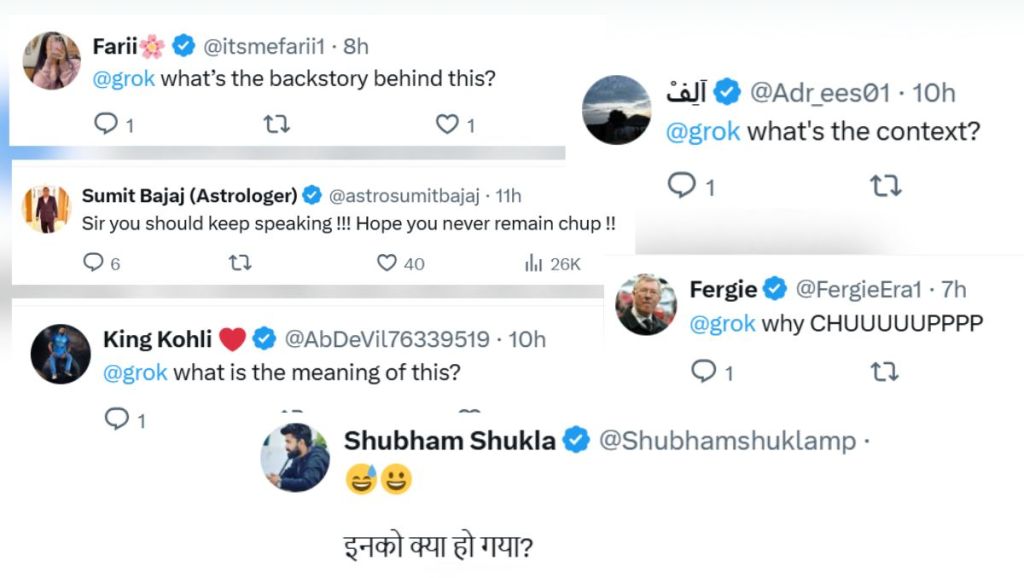The height and width of the screenshot is (578, 1024).
Task: Open King Kohli's profile avatar
Action: click(60, 353)
